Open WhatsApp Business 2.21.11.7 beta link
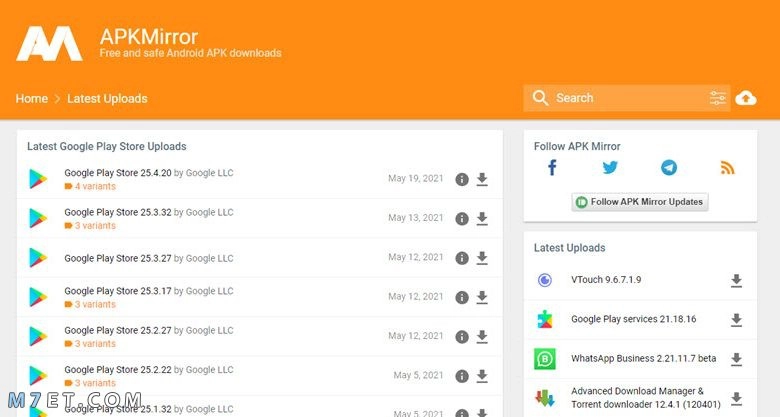Image resolution: width=780 pixels, height=417 pixels. point(644,358)
